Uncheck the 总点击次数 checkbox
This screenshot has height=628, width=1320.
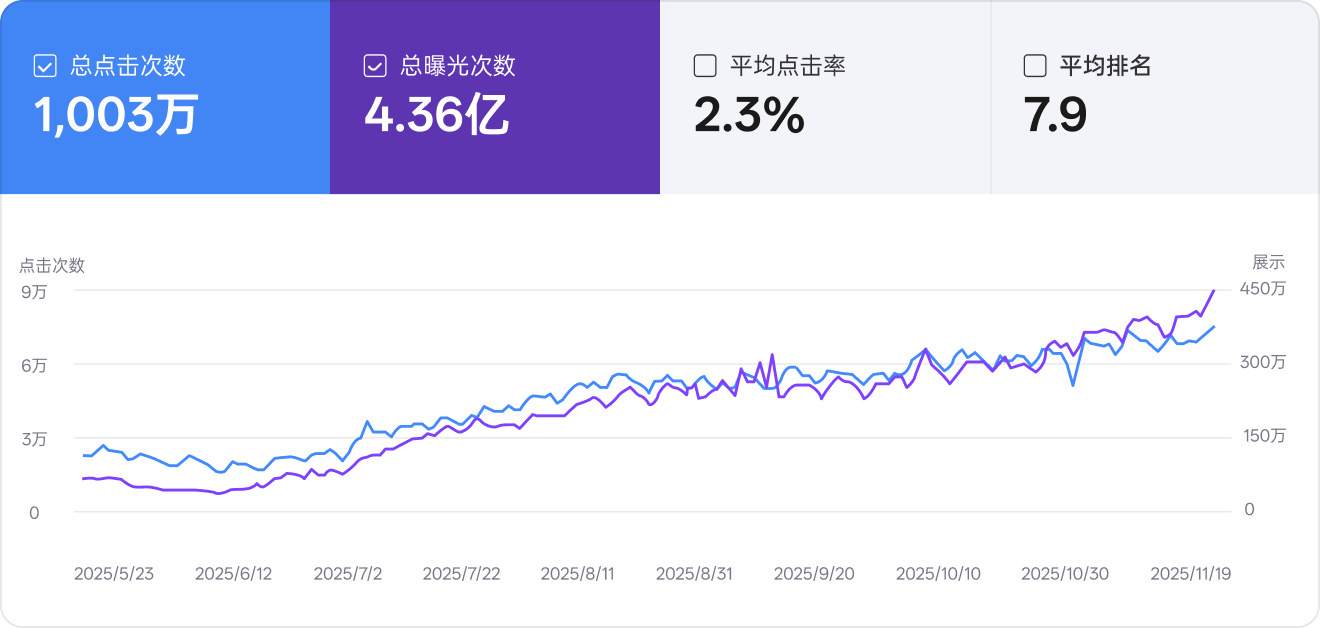pyautogui.click(x=44, y=66)
